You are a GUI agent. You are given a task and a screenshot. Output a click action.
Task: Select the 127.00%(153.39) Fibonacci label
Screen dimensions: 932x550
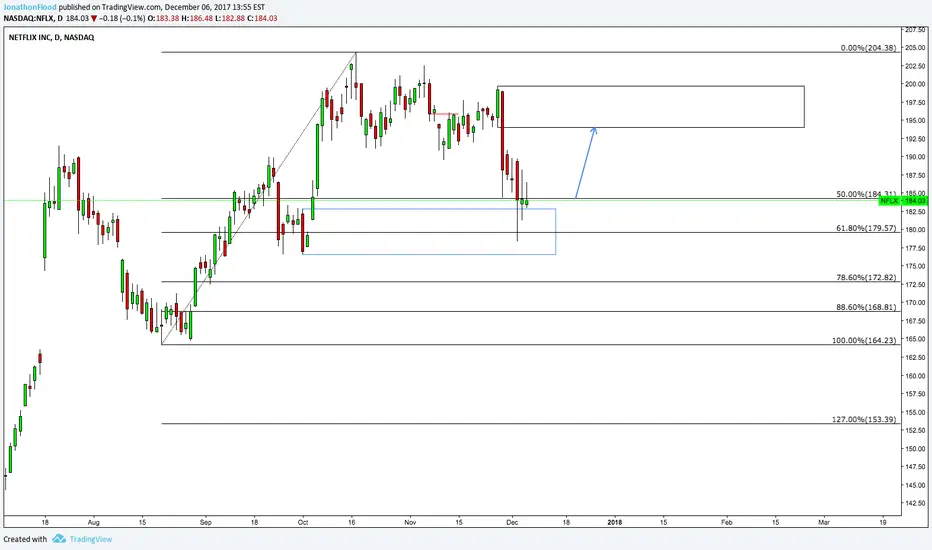(864, 419)
